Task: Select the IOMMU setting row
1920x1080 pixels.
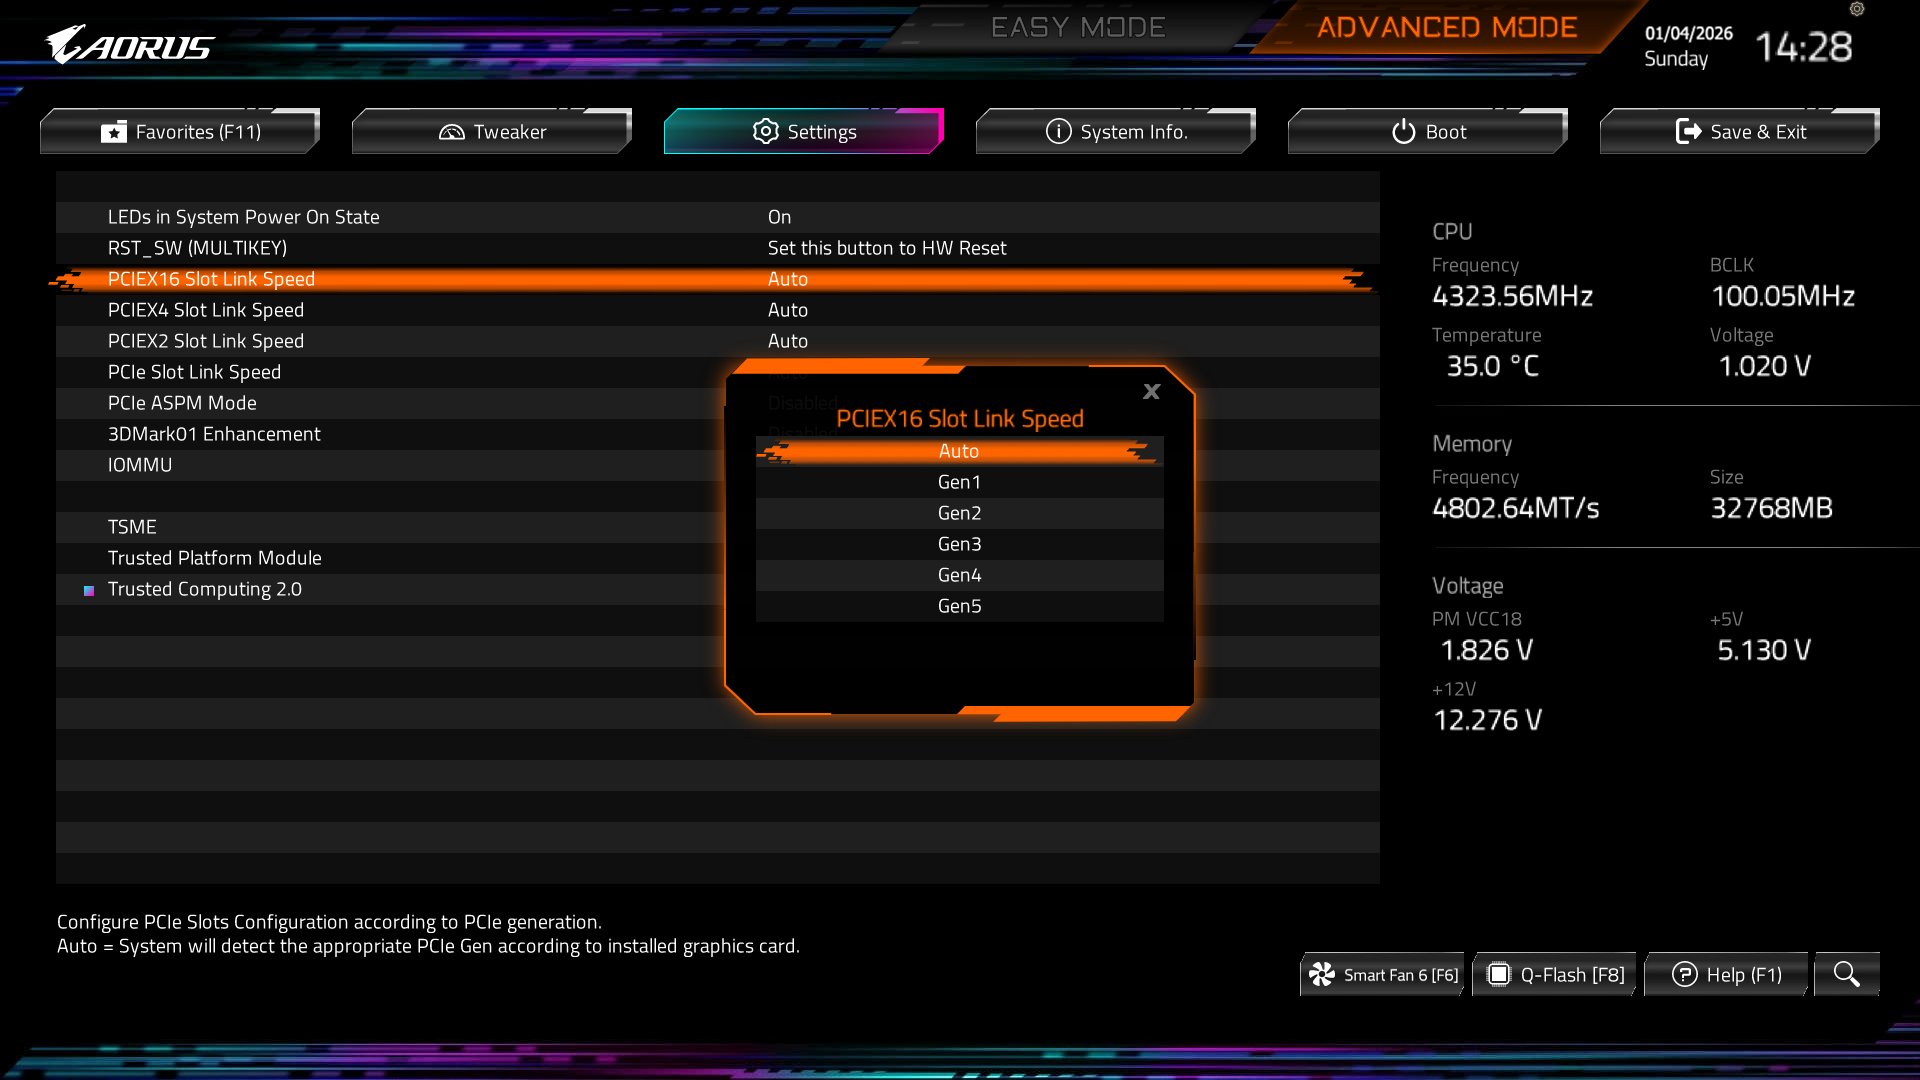Action: click(140, 465)
